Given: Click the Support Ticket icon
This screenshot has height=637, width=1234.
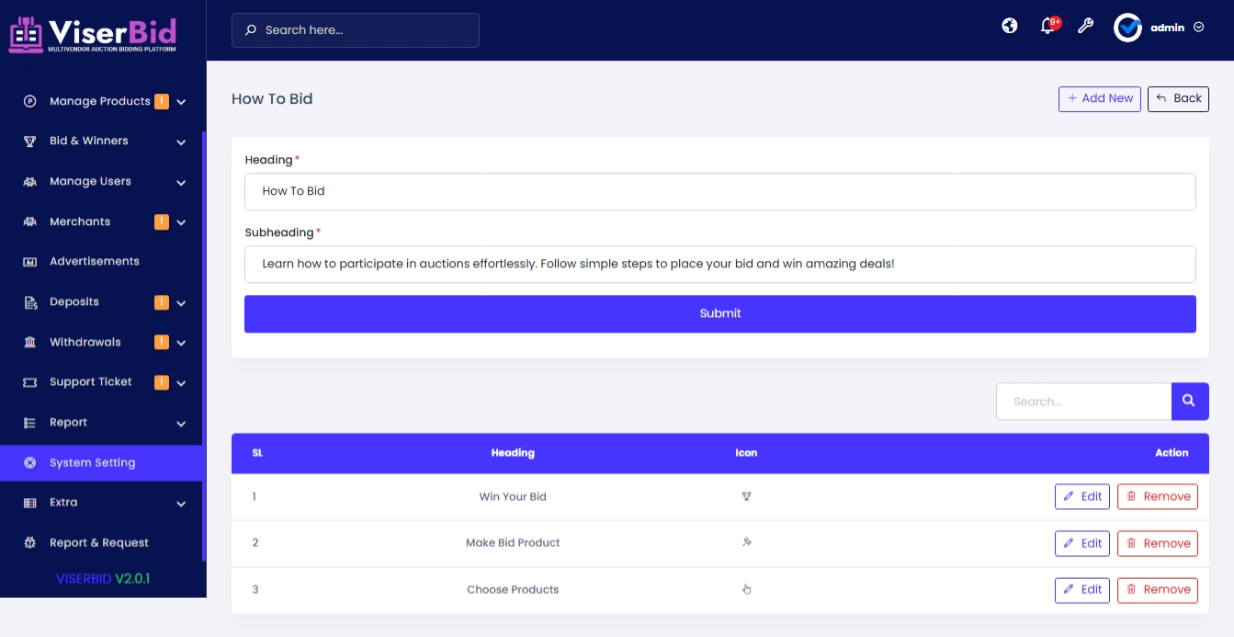Looking at the screenshot, I should pos(30,382).
